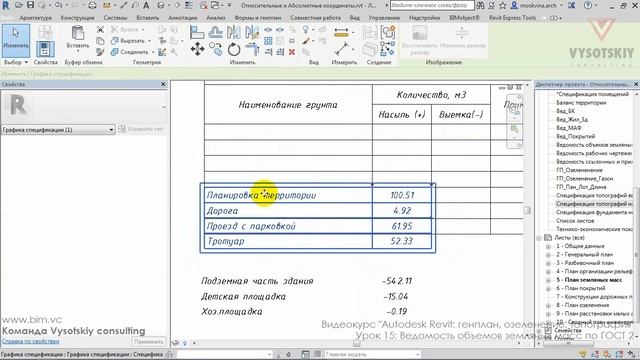Choose Mirror - Draw Axis tool

pos(252,32)
